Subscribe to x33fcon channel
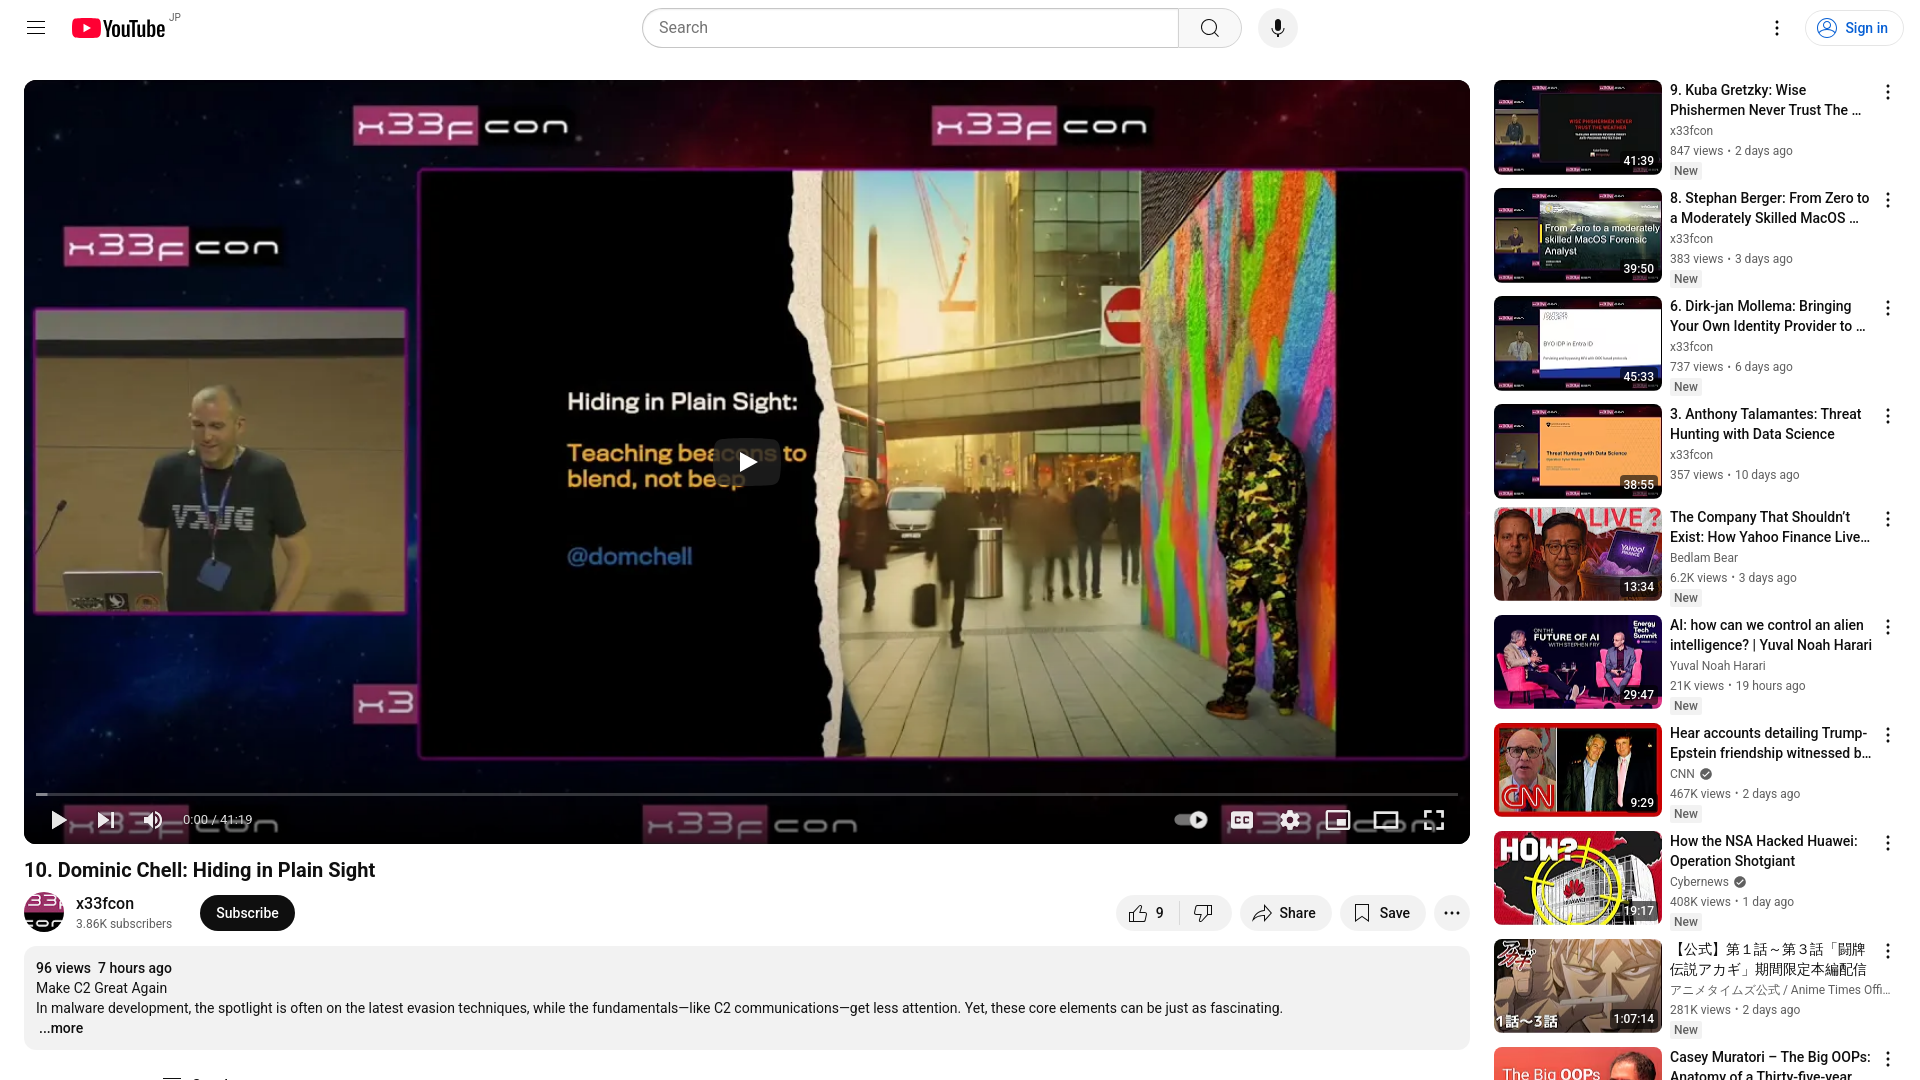The height and width of the screenshot is (1080, 1920). point(247,913)
